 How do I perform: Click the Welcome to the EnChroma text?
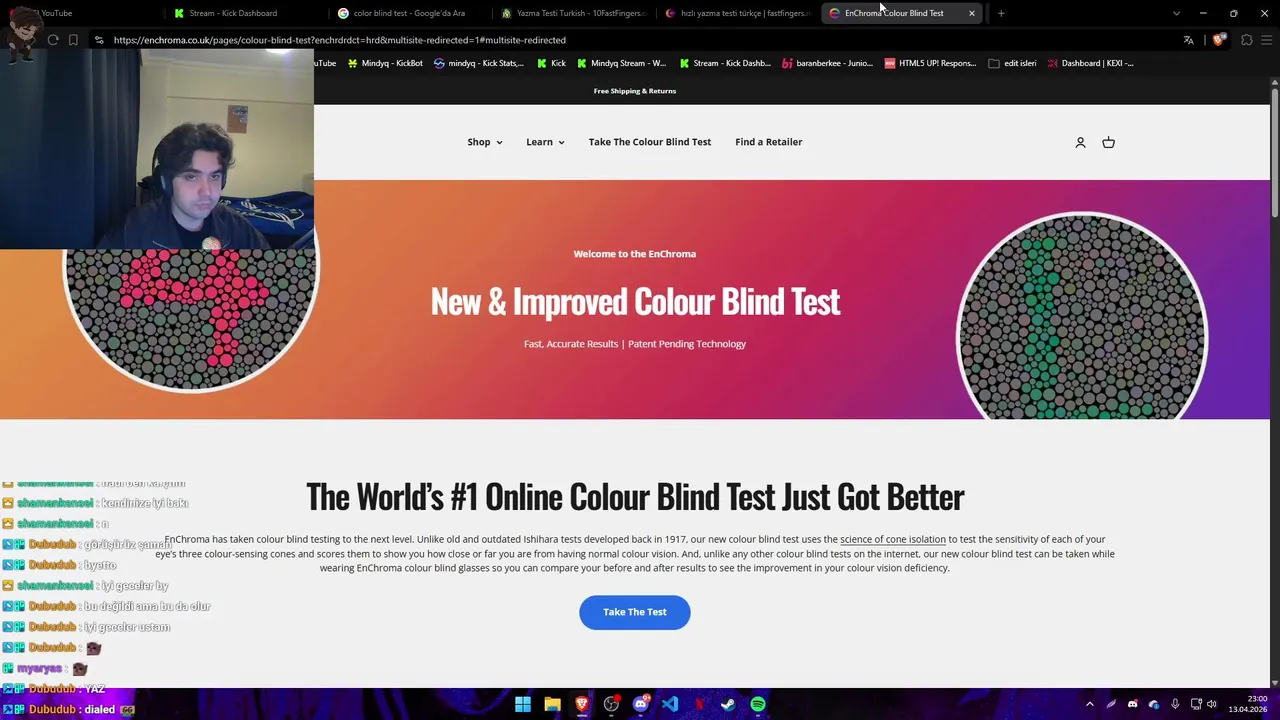[635, 254]
